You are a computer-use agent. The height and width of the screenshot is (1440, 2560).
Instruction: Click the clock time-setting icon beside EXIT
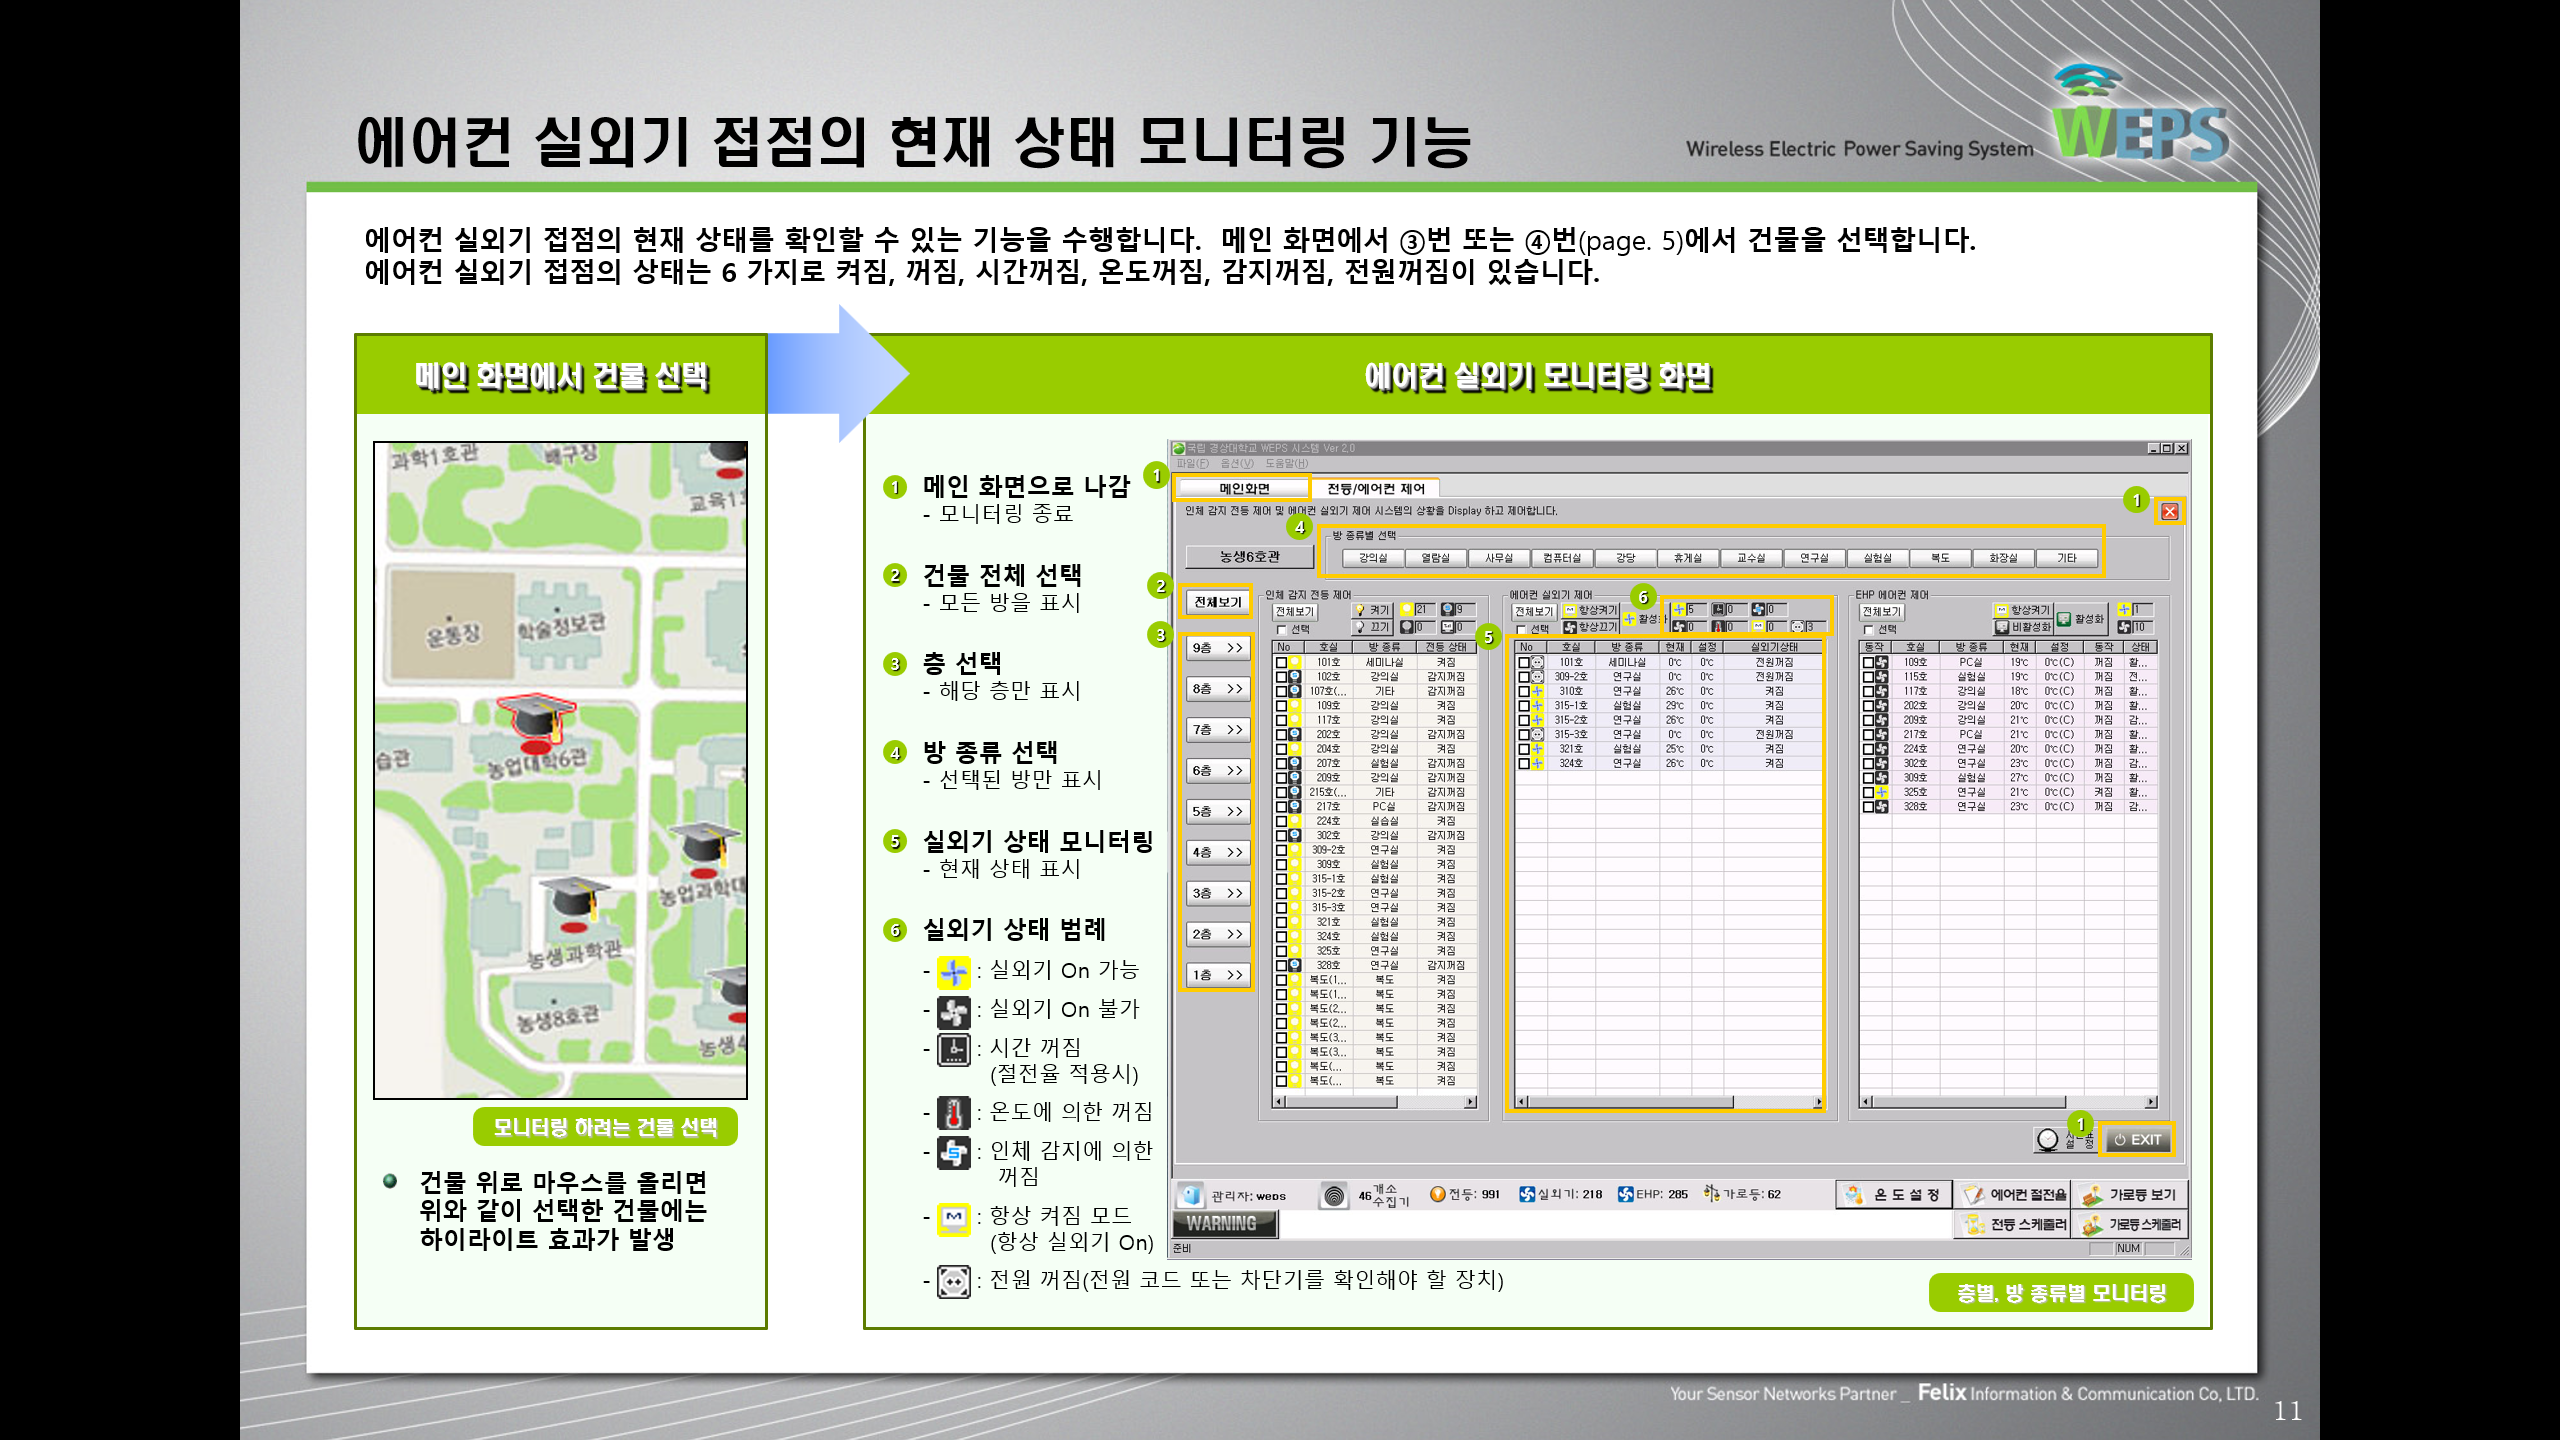tap(2048, 1139)
